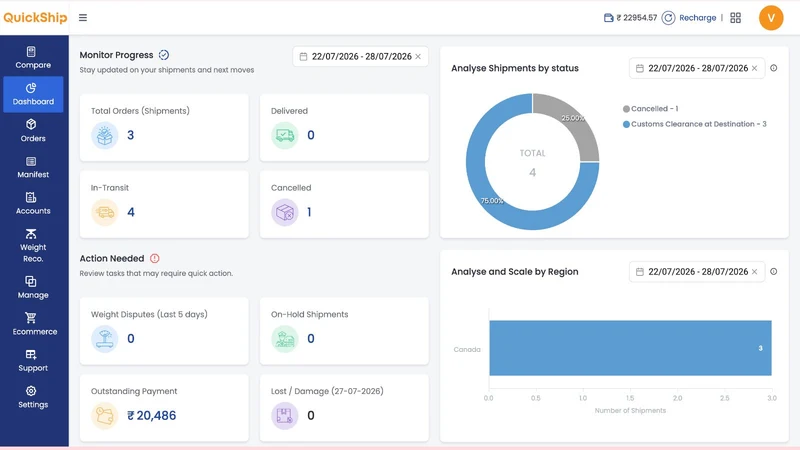Open the Weight Disputes (Last 5 days) card

coord(164,331)
